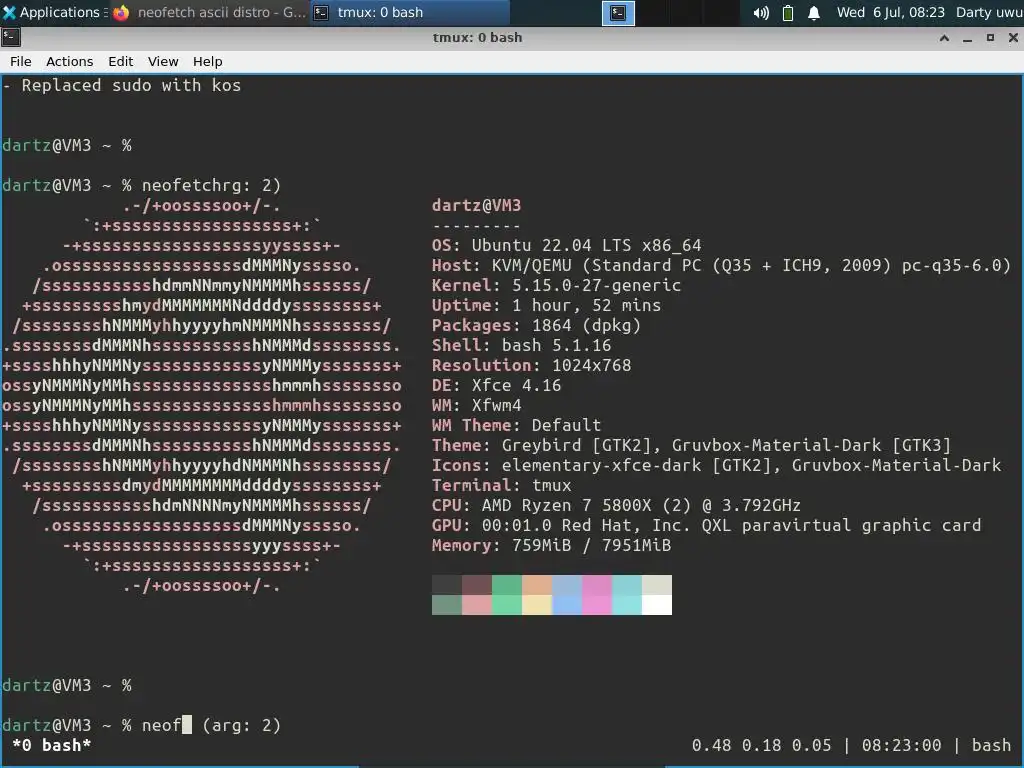Click the terminal launcher icon in the top panel

618,13
